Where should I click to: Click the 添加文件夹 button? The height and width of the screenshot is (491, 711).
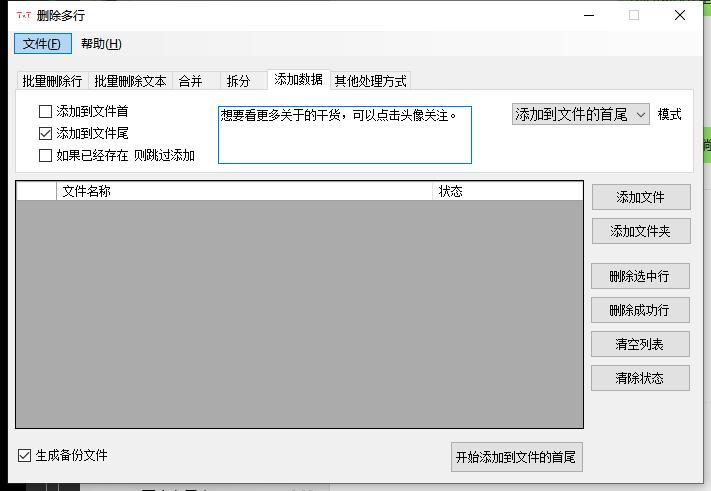pos(640,231)
